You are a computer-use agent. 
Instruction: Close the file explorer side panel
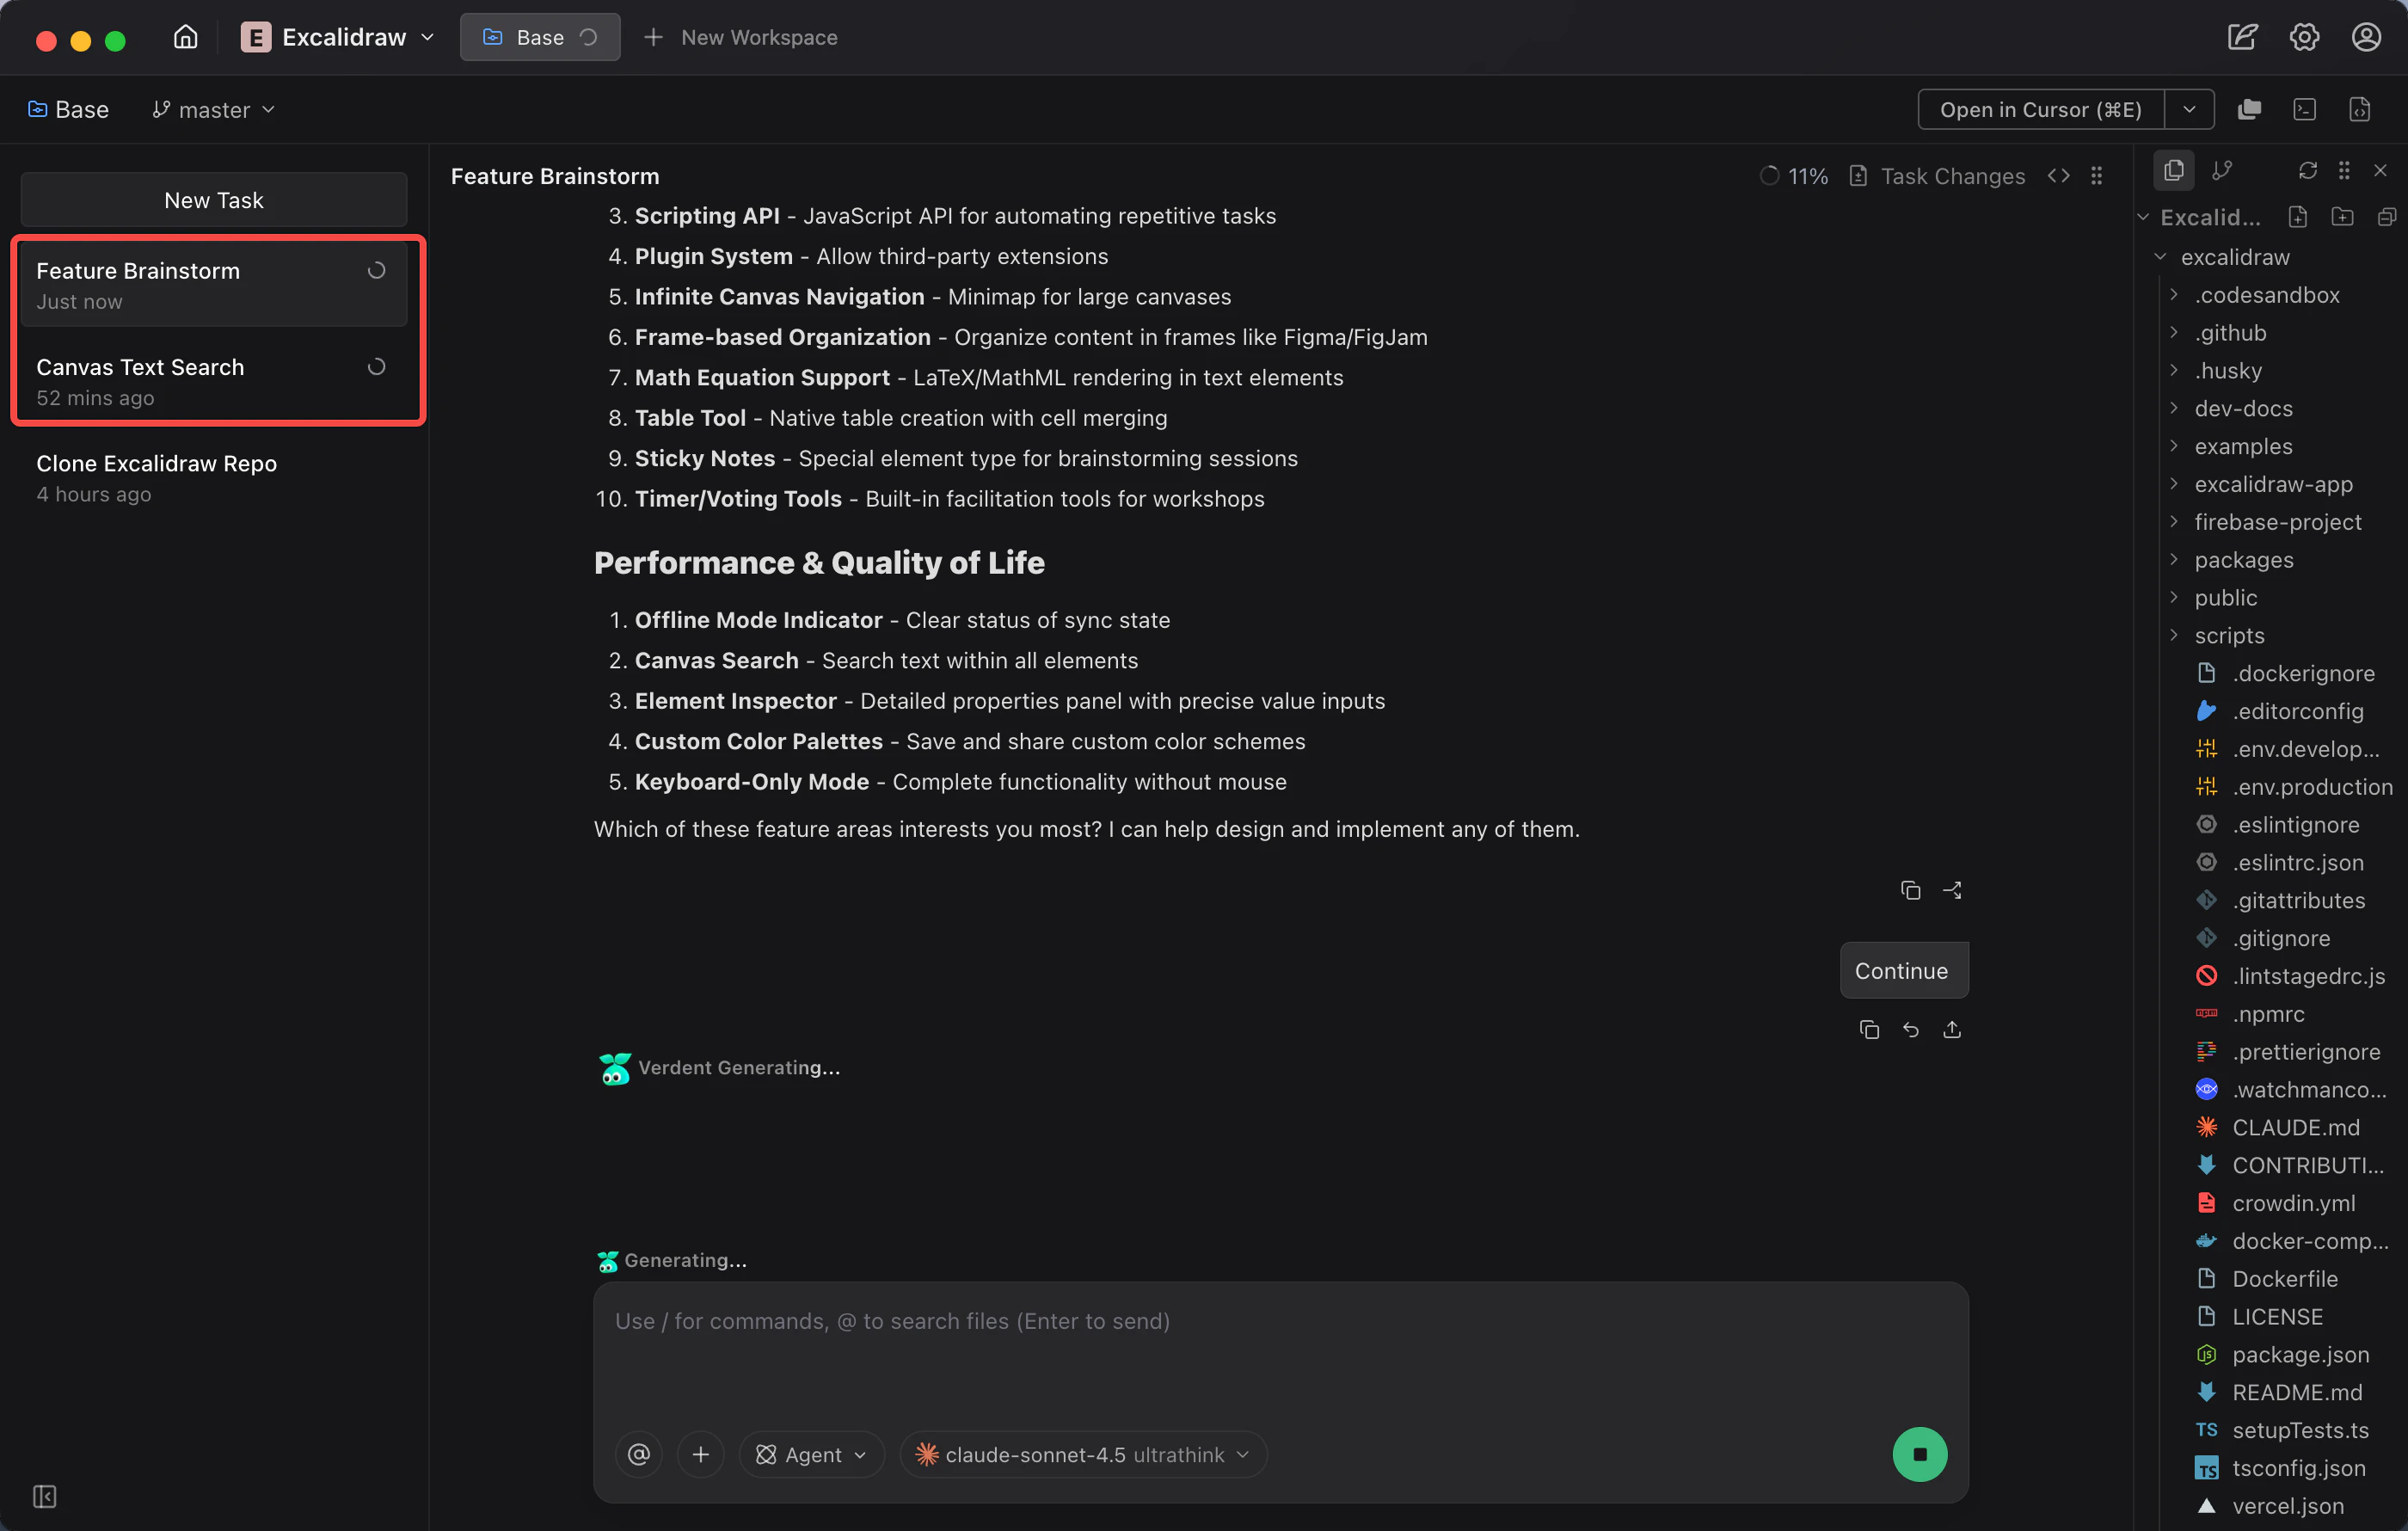pyautogui.click(x=2380, y=171)
